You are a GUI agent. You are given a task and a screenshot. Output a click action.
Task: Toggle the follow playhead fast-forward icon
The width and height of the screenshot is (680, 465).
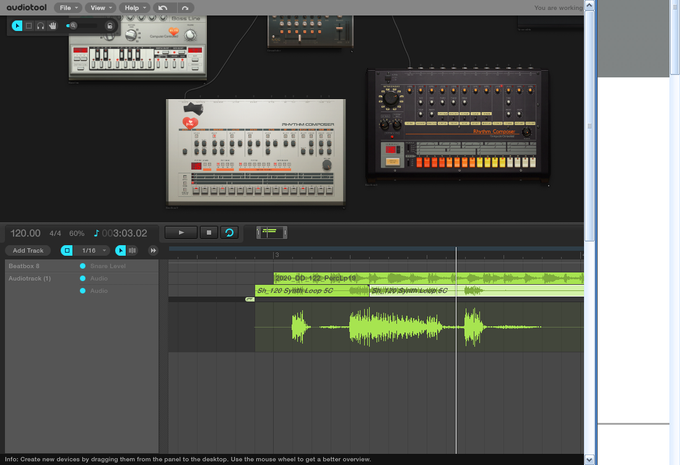coord(153,250)
